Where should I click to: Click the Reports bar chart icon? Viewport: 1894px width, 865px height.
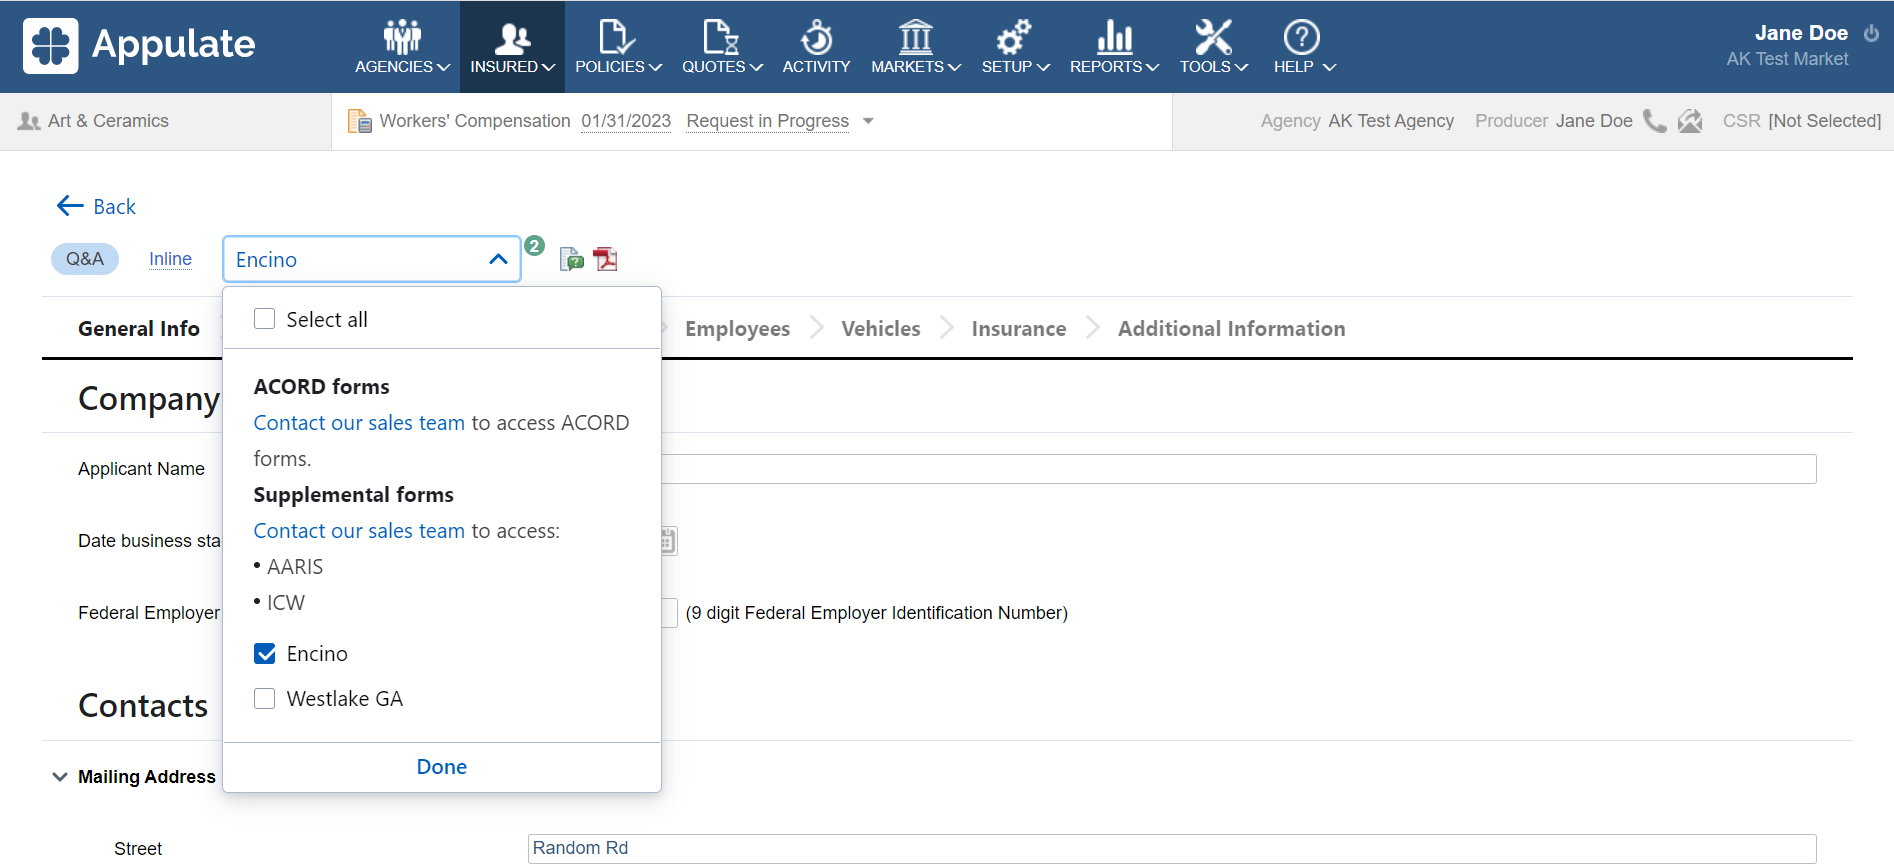[x=1114, y=38]
